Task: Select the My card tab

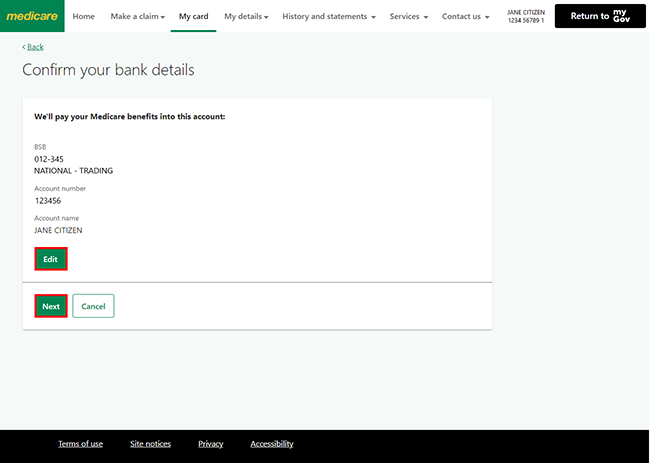Action: point(194,16)
